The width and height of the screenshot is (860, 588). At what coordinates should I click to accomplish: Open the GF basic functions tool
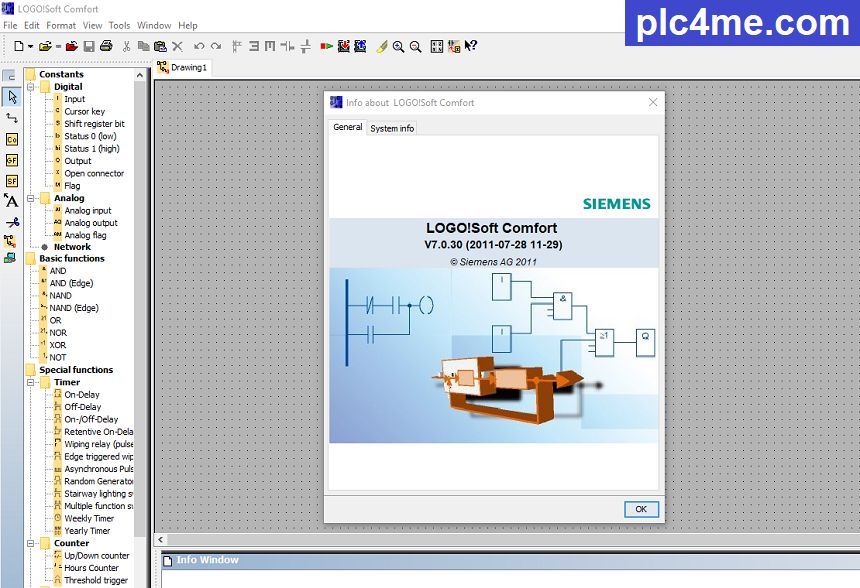click(x=11, y=160)
